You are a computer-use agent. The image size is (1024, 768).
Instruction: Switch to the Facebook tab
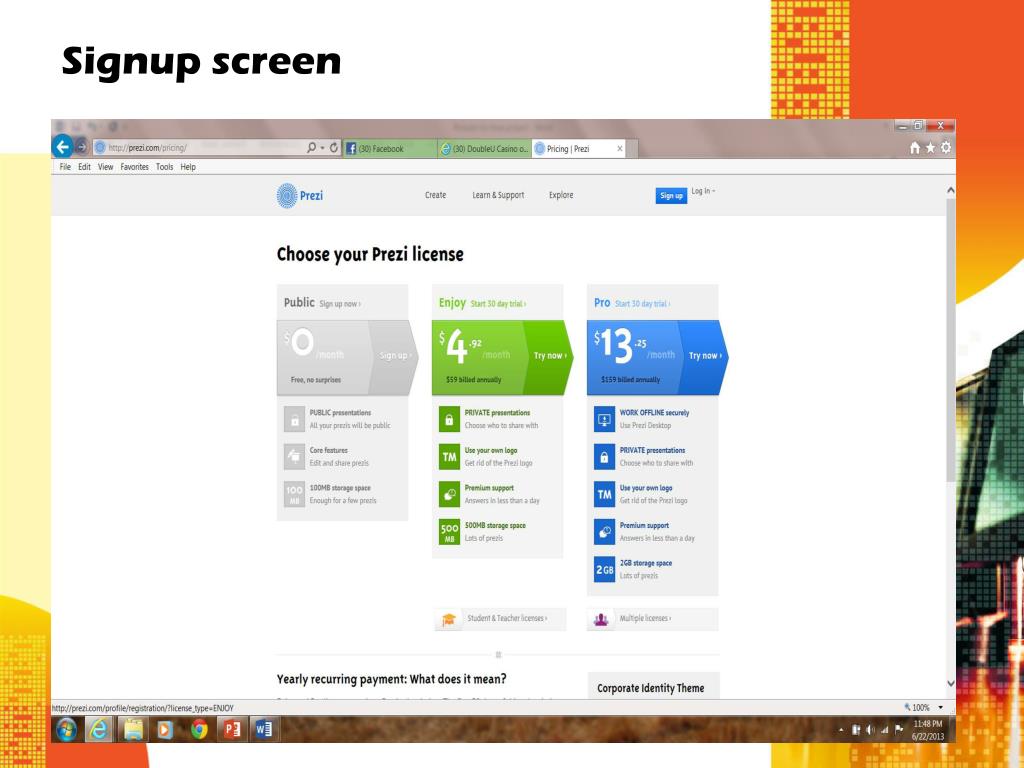pos(390,149)
